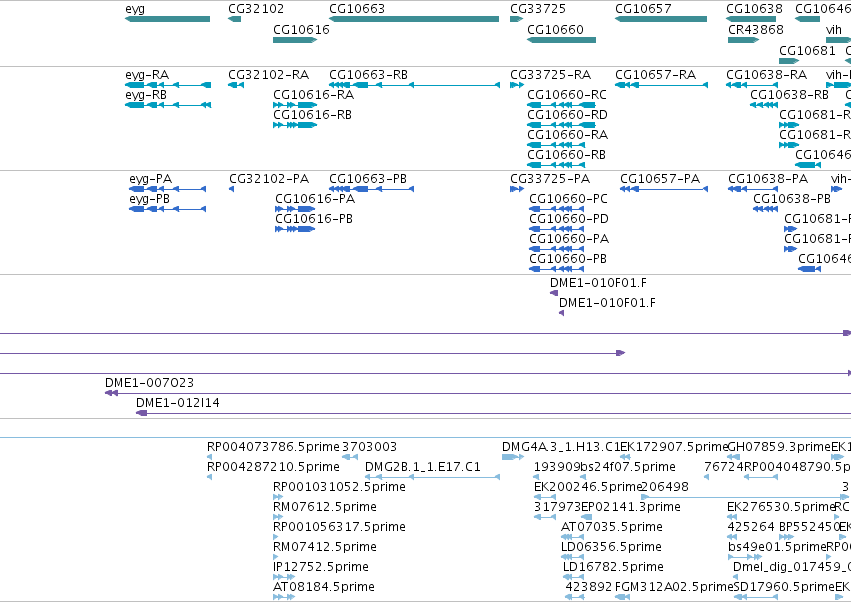Select BAC clone DME1-012I14

[x=177, y=403]
